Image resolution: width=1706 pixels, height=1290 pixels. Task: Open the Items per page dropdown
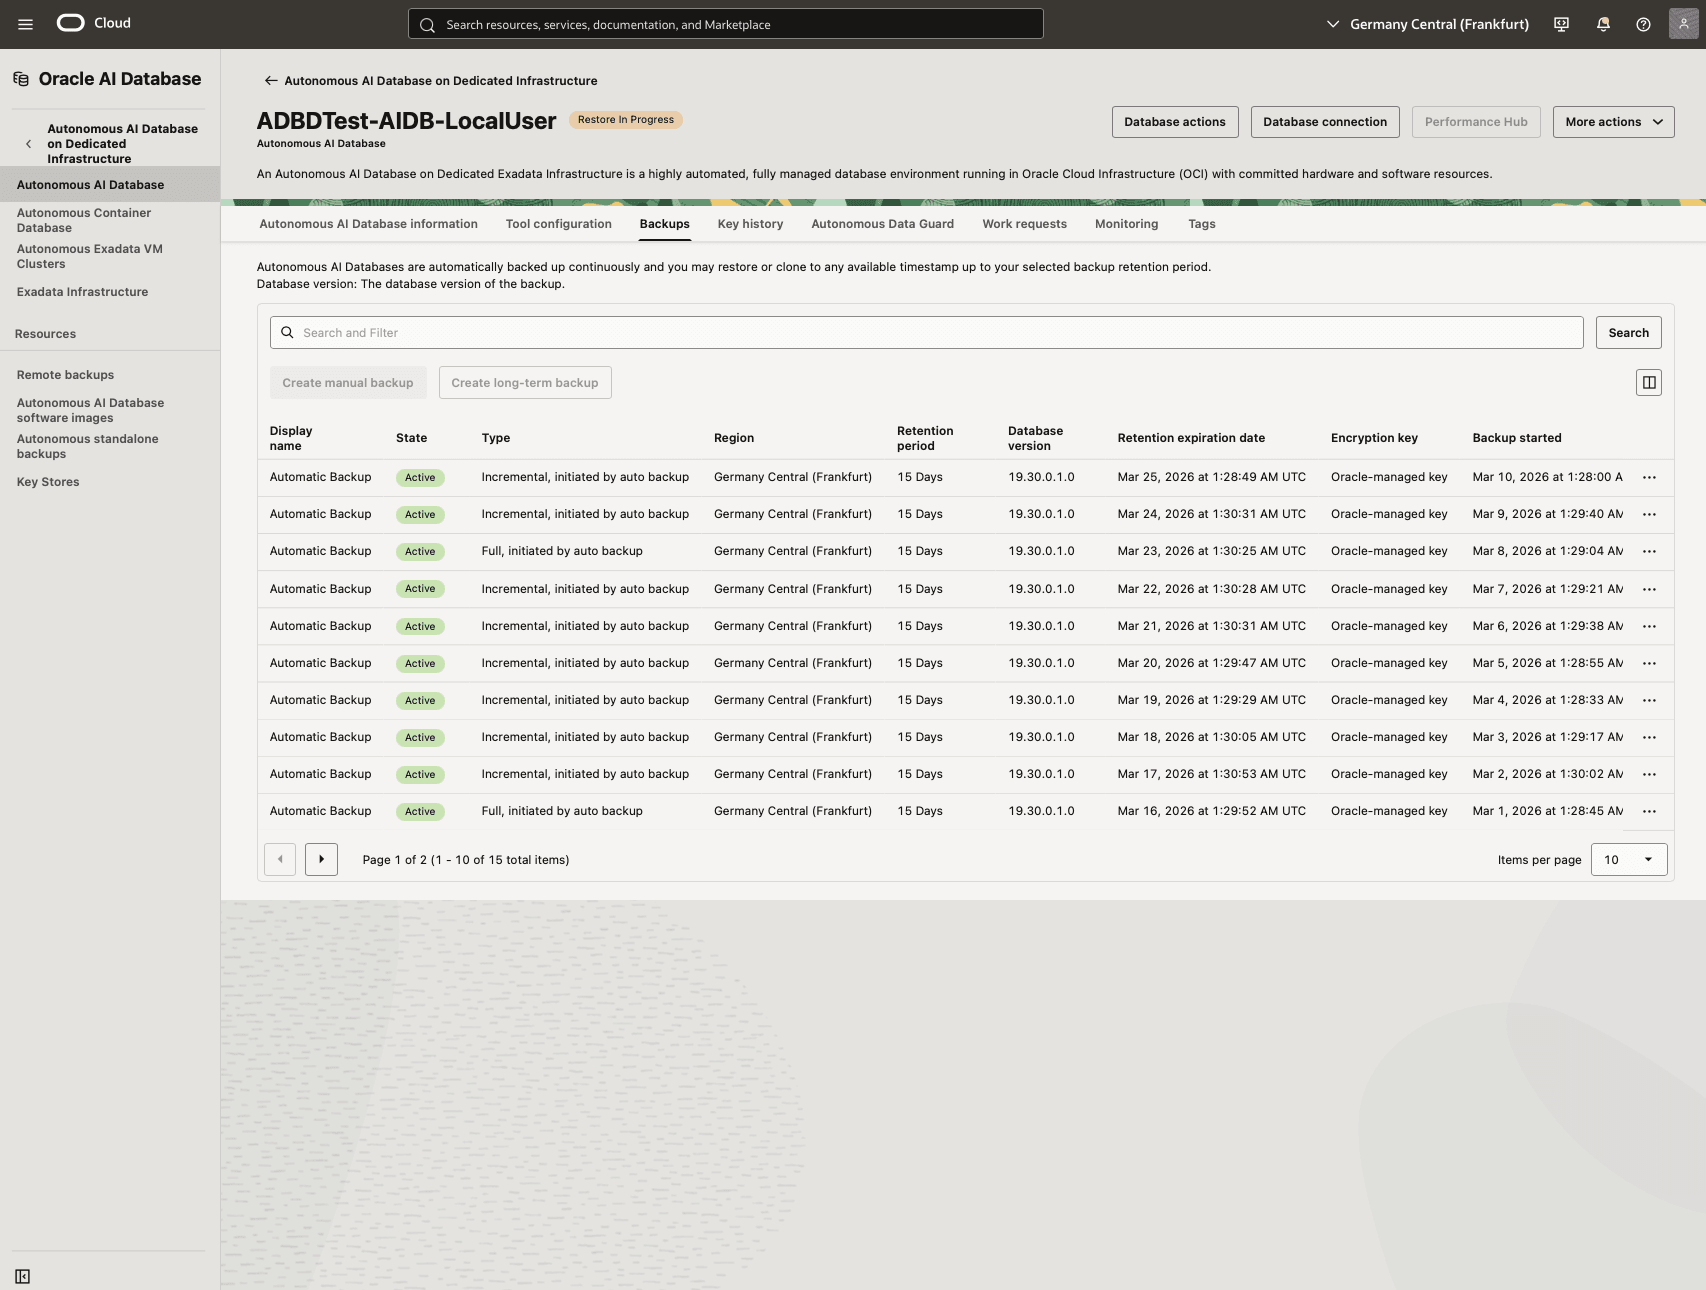pos(1629,860)
